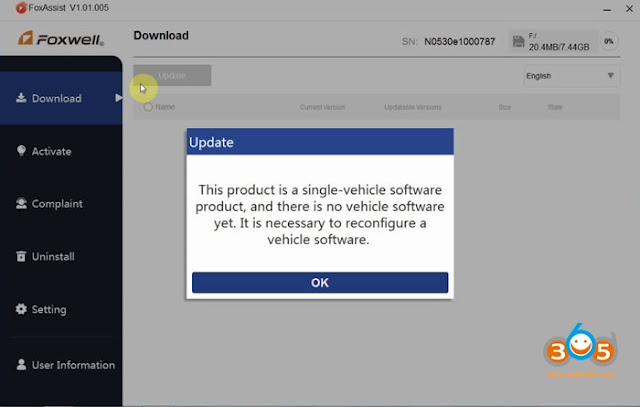Click the grey Update button
The width and height of the screenshot is (640, 407).
click(172, 76)
